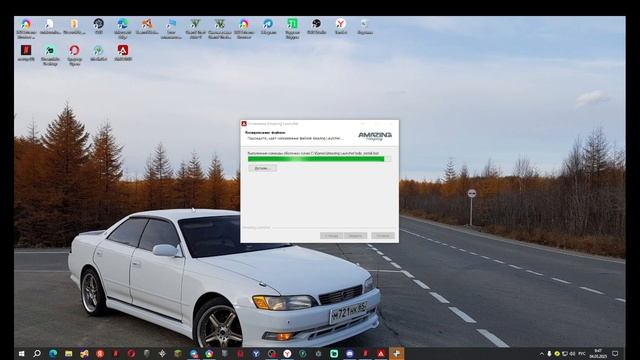Click the red installer icon in title bar

[244, 123]
